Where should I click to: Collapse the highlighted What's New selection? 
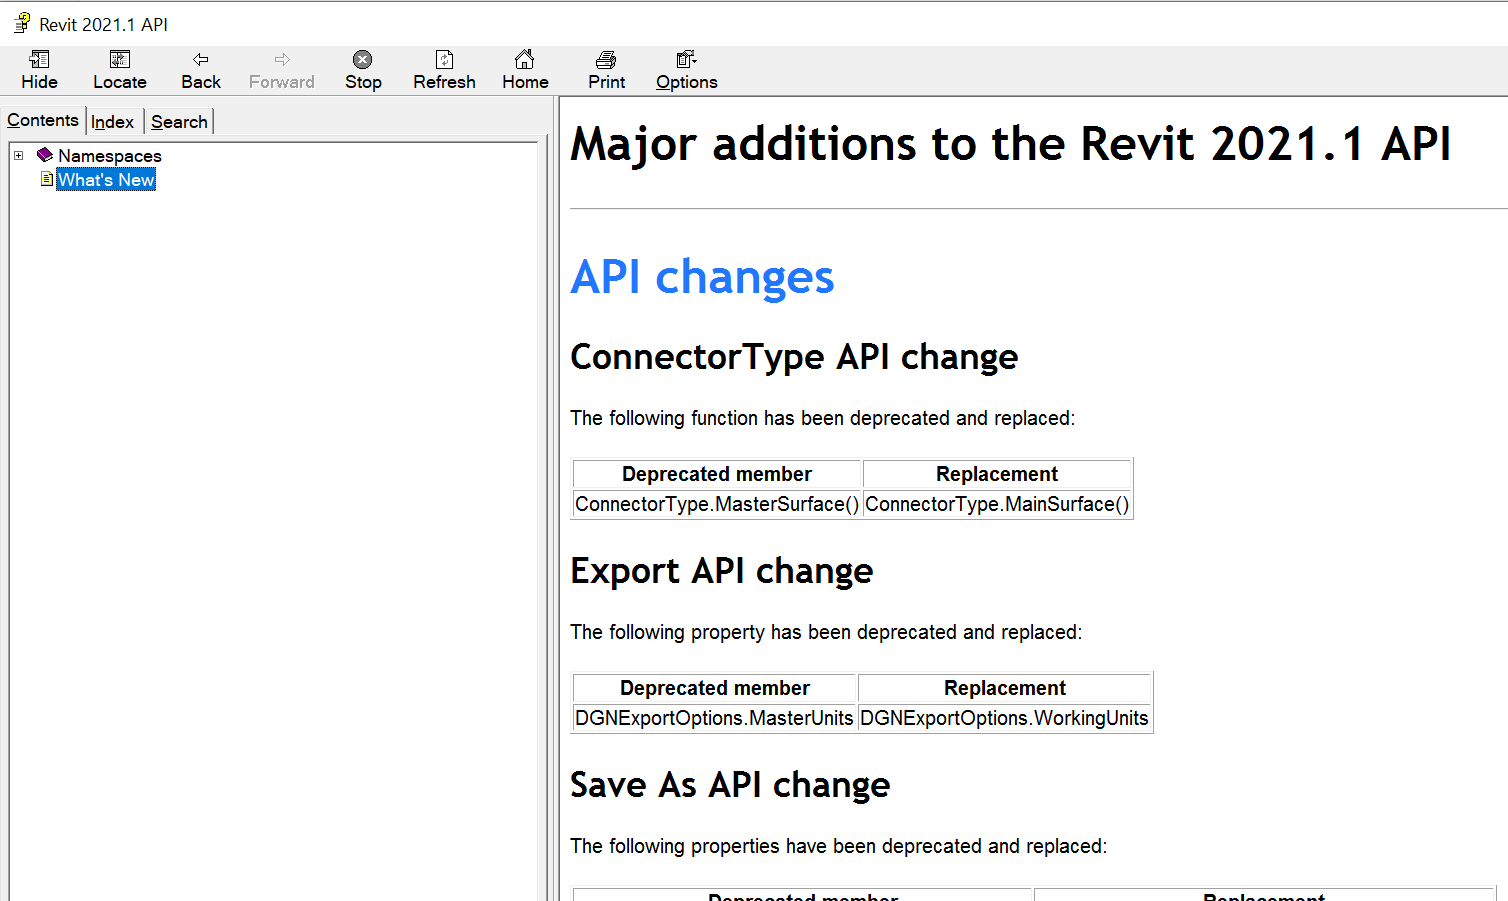pyautogui.click(x=105, y=179)
